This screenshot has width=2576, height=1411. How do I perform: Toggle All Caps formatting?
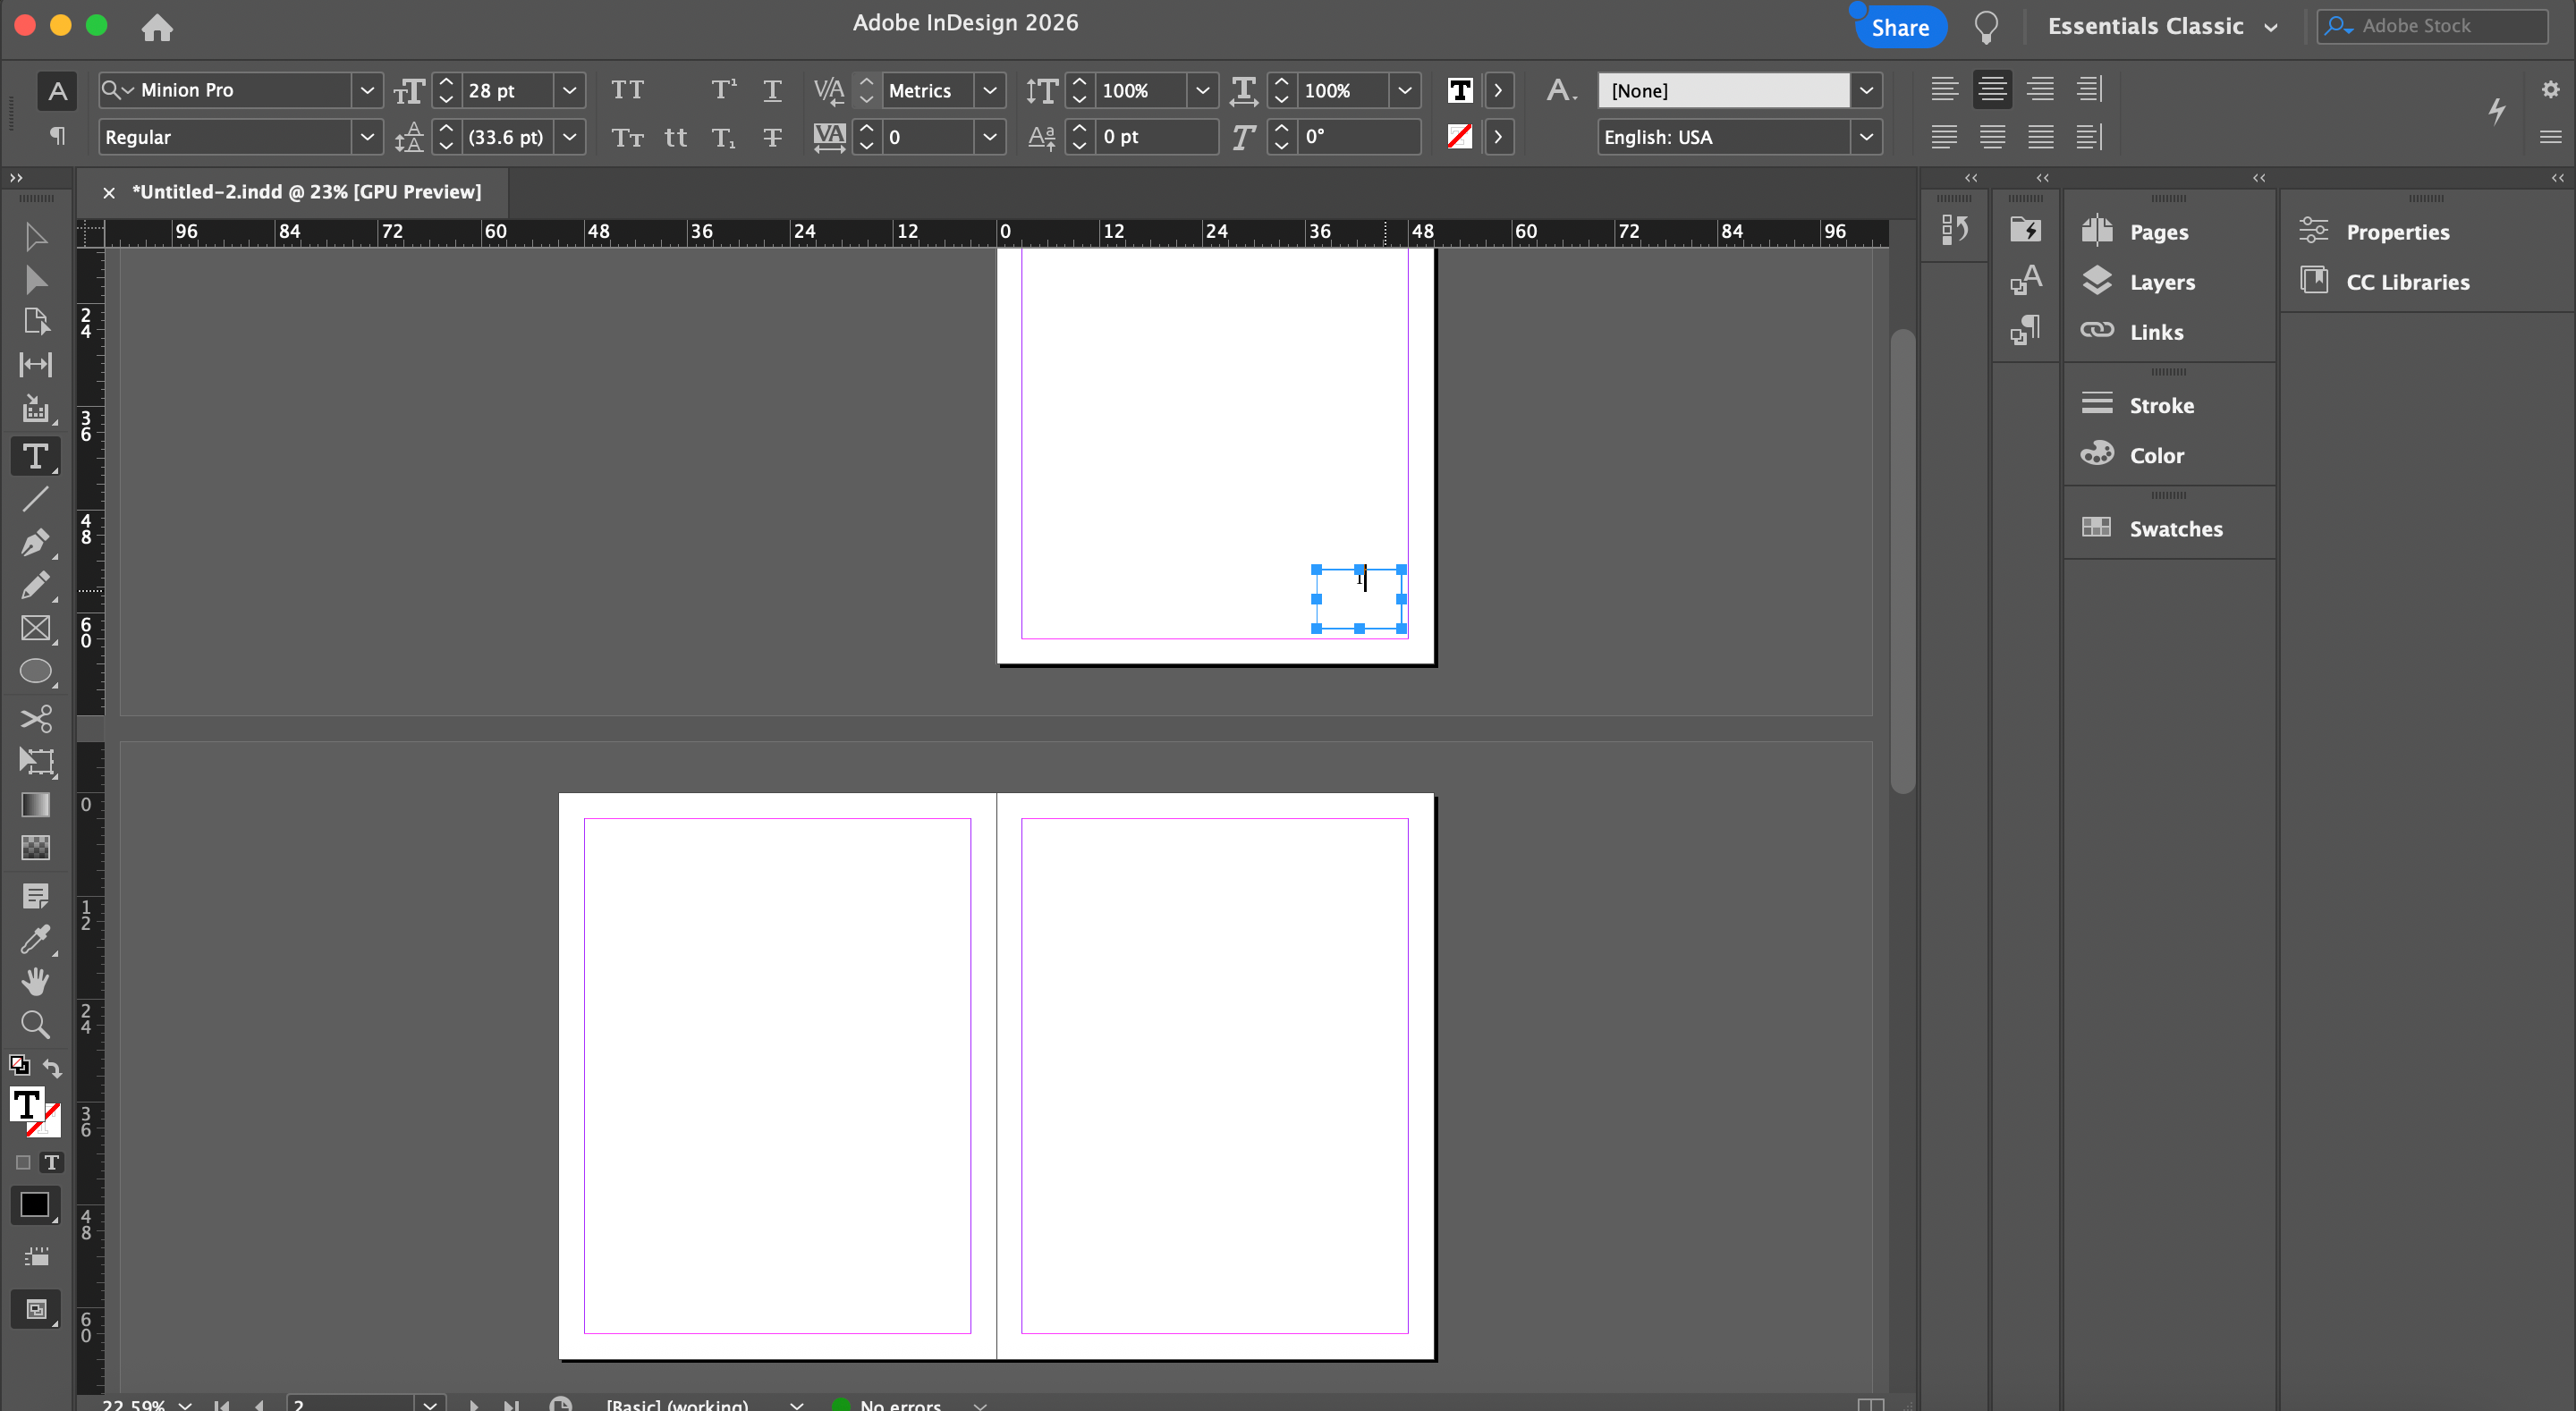point(627,91)
